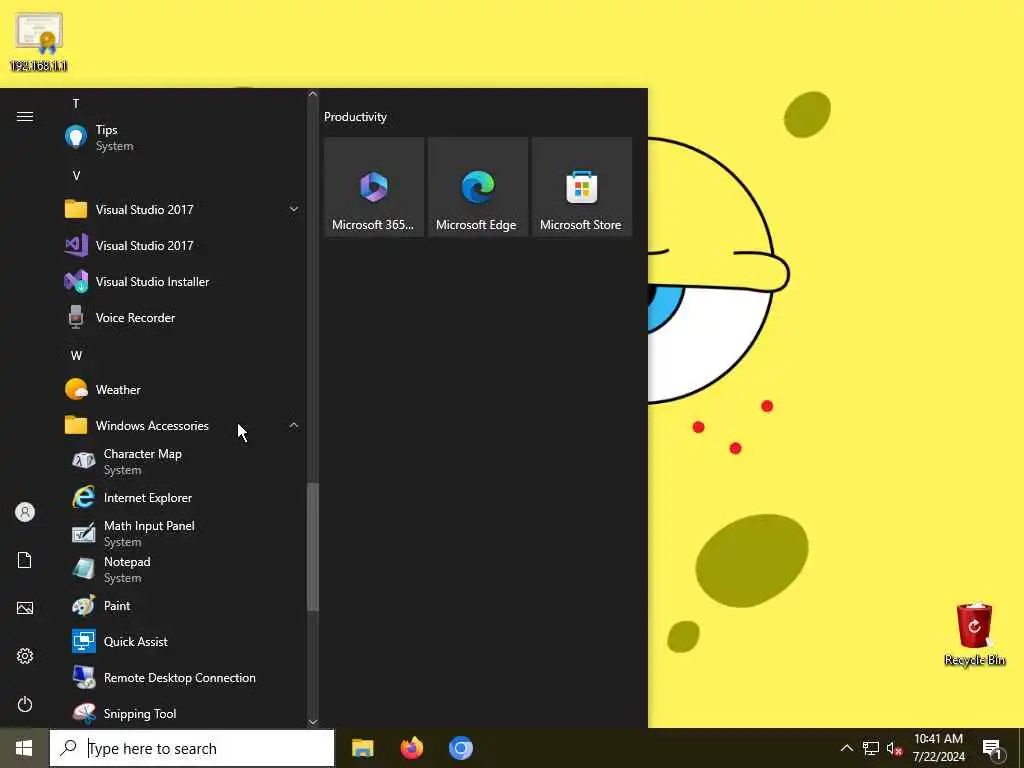Click the Internet Explorer label
Viewport: 1024px width, 768px height.
click(148, 498)
